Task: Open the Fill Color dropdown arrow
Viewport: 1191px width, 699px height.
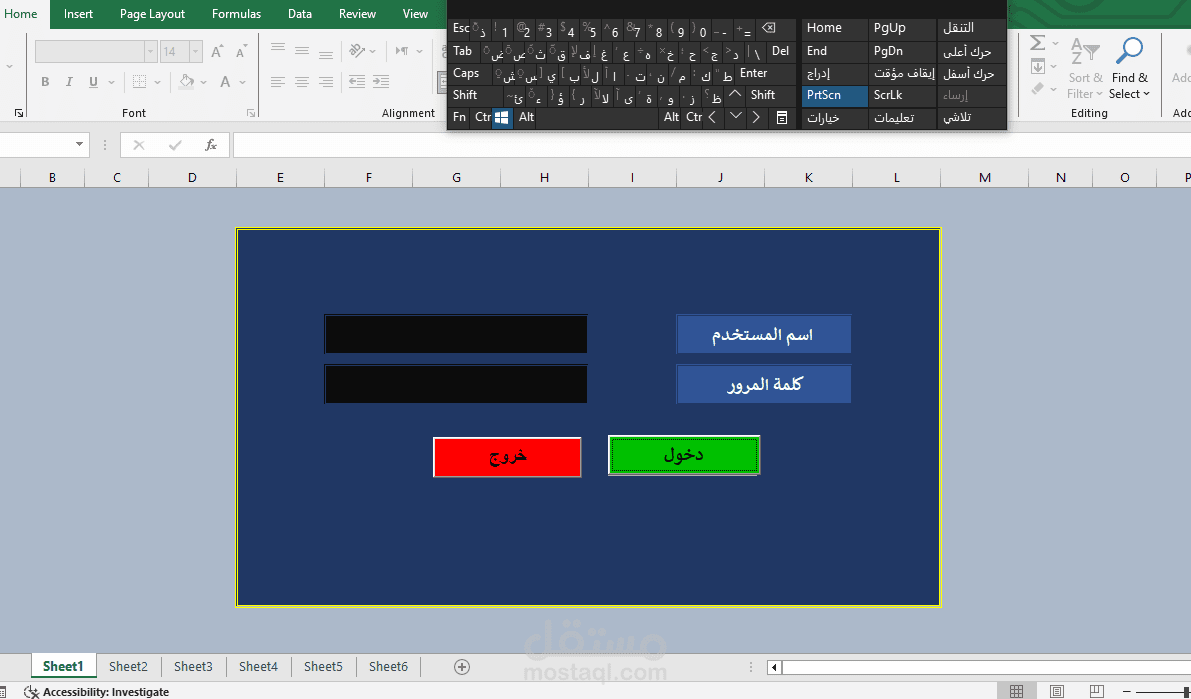Action: (204, 82)
